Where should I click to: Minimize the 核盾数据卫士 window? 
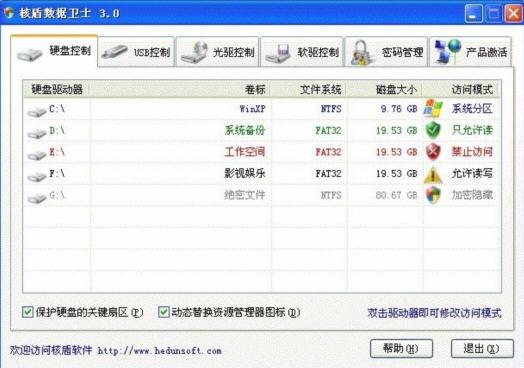tap(473, 13)
